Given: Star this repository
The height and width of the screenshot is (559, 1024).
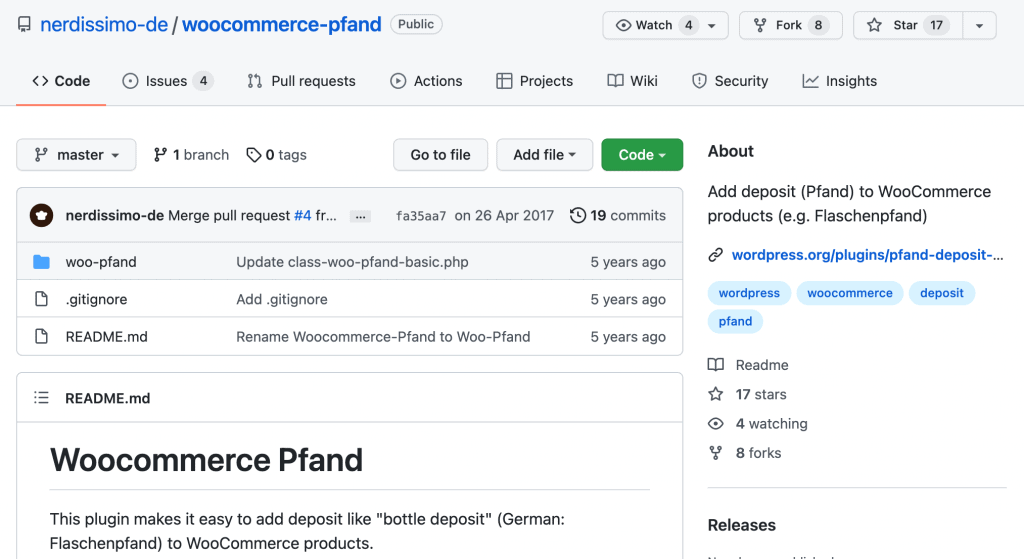Looking at the screenshot, I should 908,25.
